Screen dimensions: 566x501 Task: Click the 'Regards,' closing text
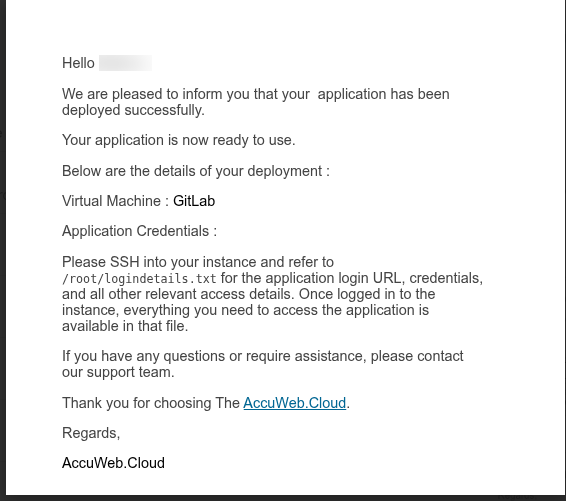[x=91, y=433]
